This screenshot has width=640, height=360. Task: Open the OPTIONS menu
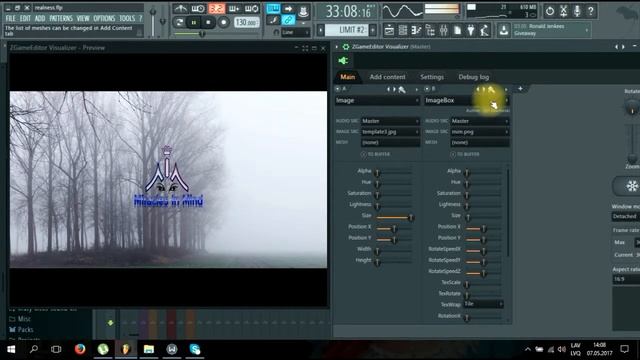click(x=104, y=18)
